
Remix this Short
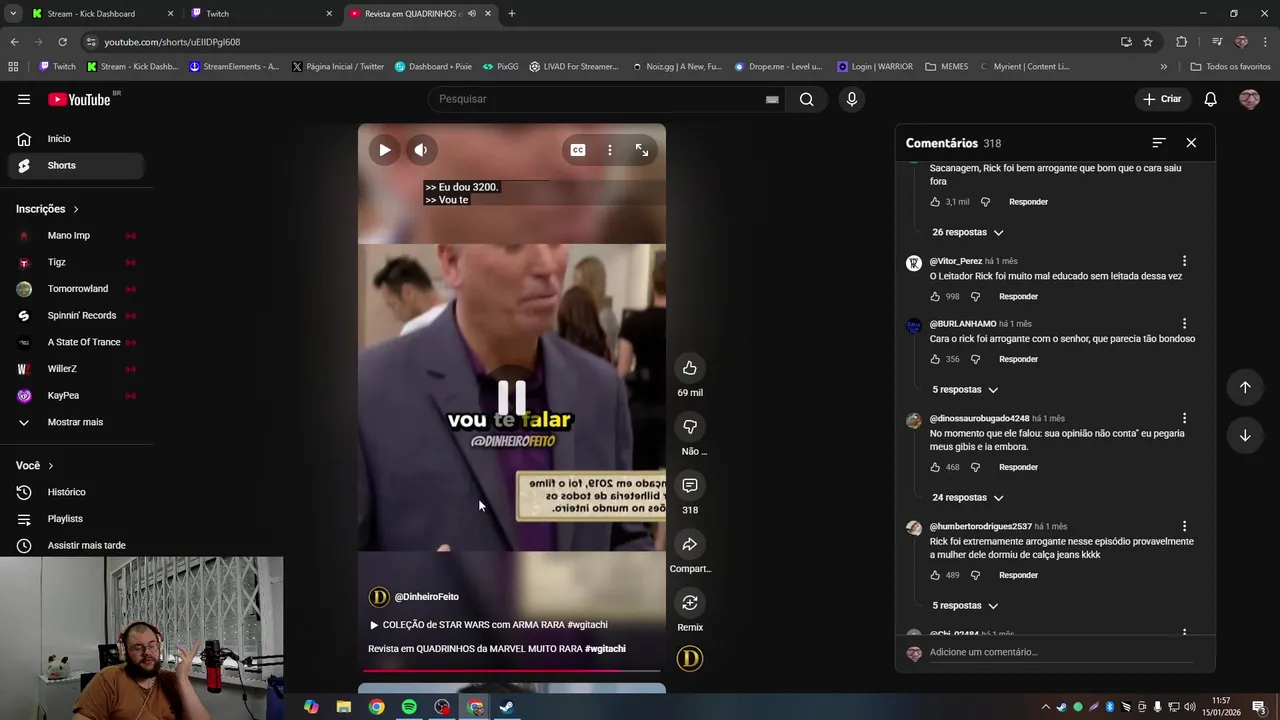(690, 603)
